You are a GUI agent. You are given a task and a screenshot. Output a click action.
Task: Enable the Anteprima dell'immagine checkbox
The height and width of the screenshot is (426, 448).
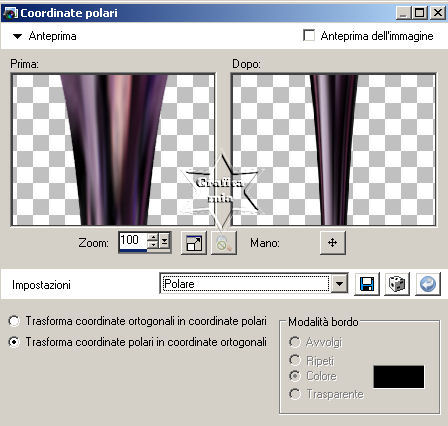309,35
